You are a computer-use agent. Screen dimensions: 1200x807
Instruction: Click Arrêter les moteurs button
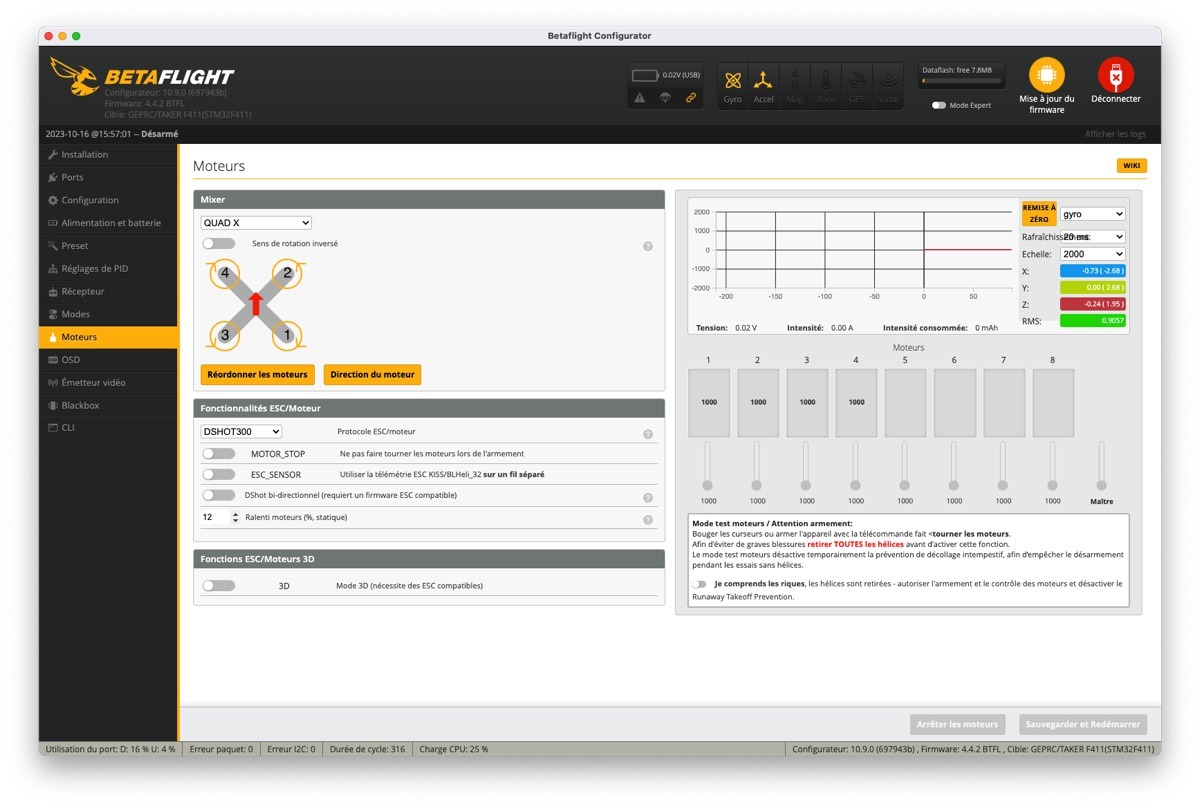point(958,724)
